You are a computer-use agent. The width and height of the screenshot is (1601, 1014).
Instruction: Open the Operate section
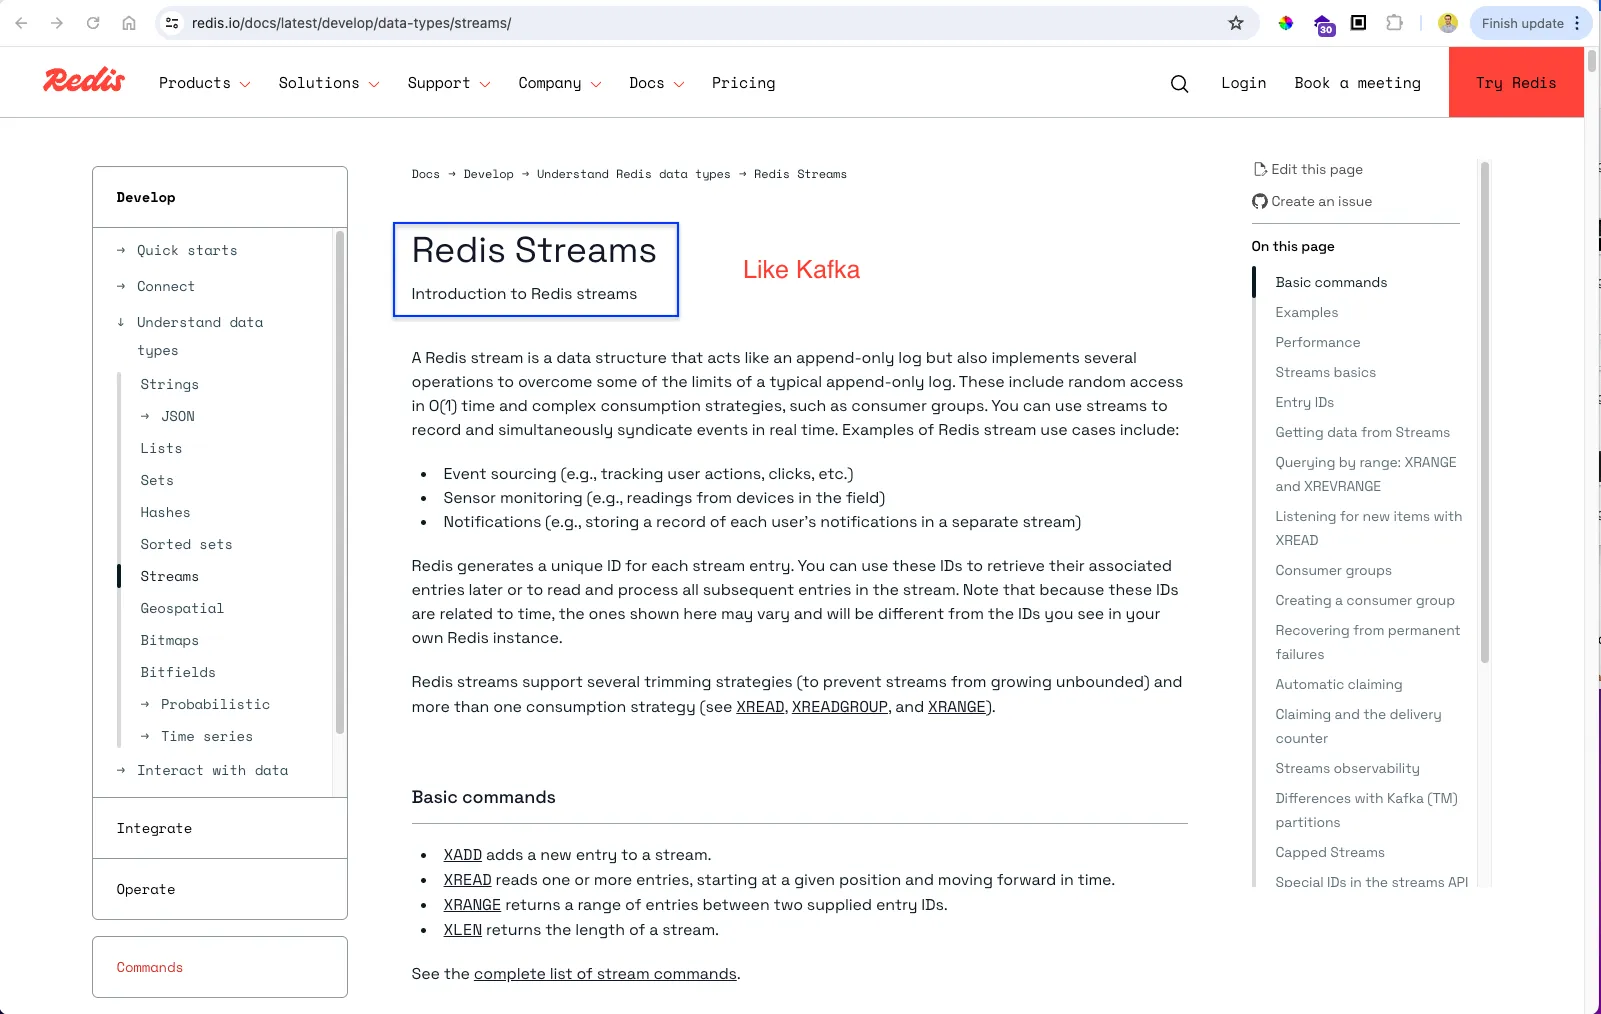point(220,889)
